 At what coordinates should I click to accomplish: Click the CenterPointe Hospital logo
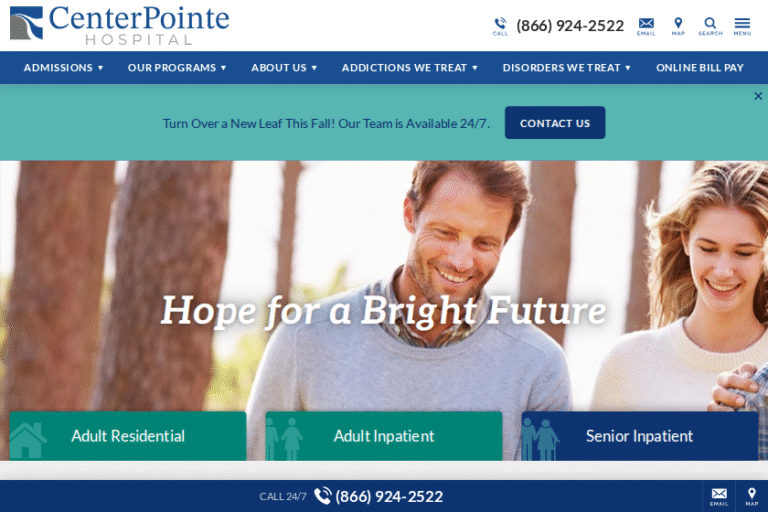pos(120,25)
